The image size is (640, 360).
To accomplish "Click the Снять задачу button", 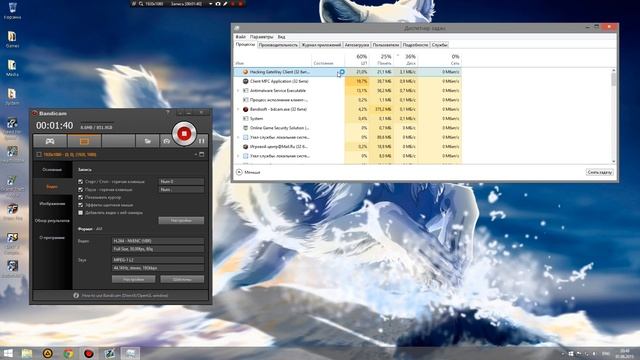I will (x=600, y=172).
